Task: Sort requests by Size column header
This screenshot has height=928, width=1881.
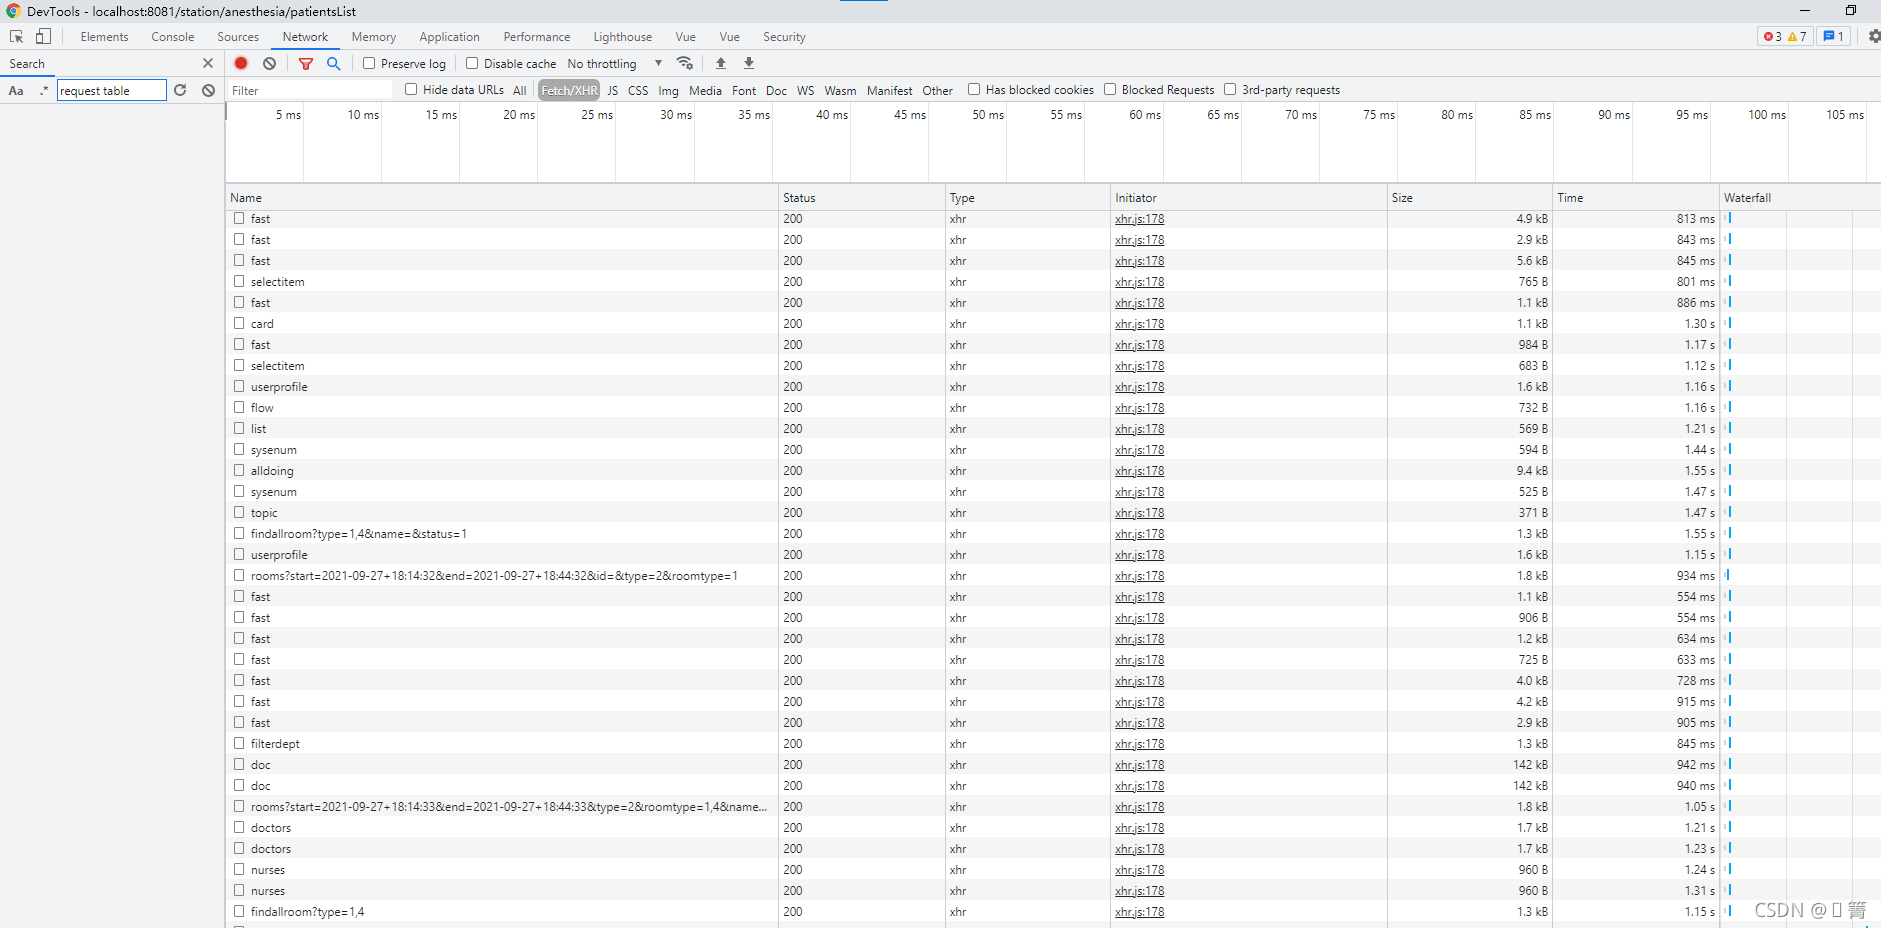Action: click(1402, 198)
